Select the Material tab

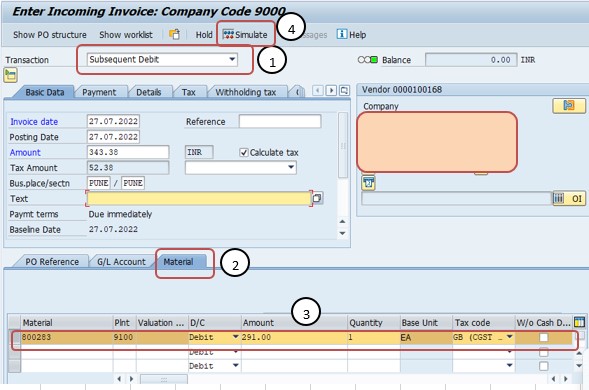[x=178, y=262]
